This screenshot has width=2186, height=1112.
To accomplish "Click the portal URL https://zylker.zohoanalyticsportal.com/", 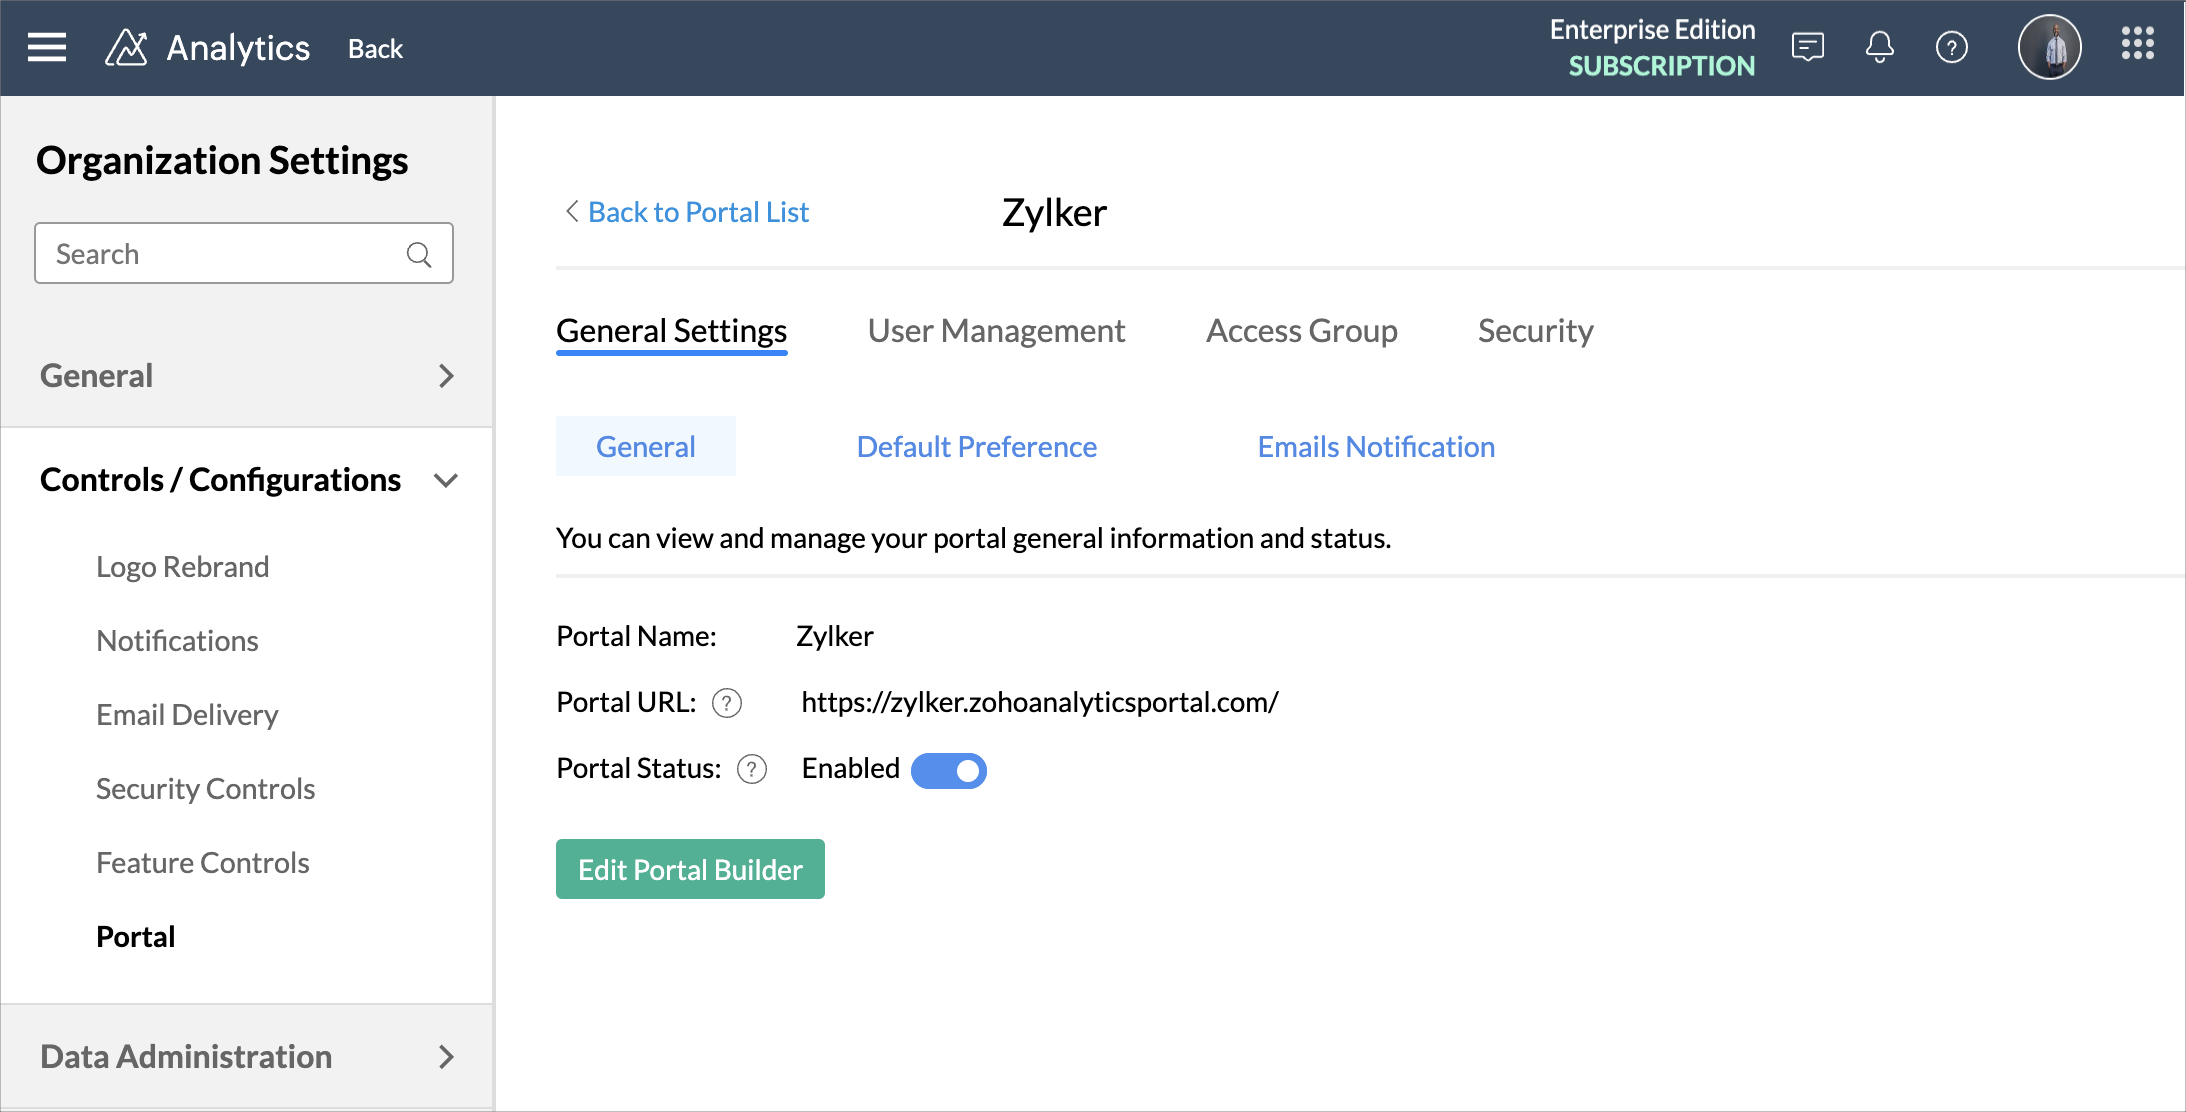I will click(x=1040, y=702).
